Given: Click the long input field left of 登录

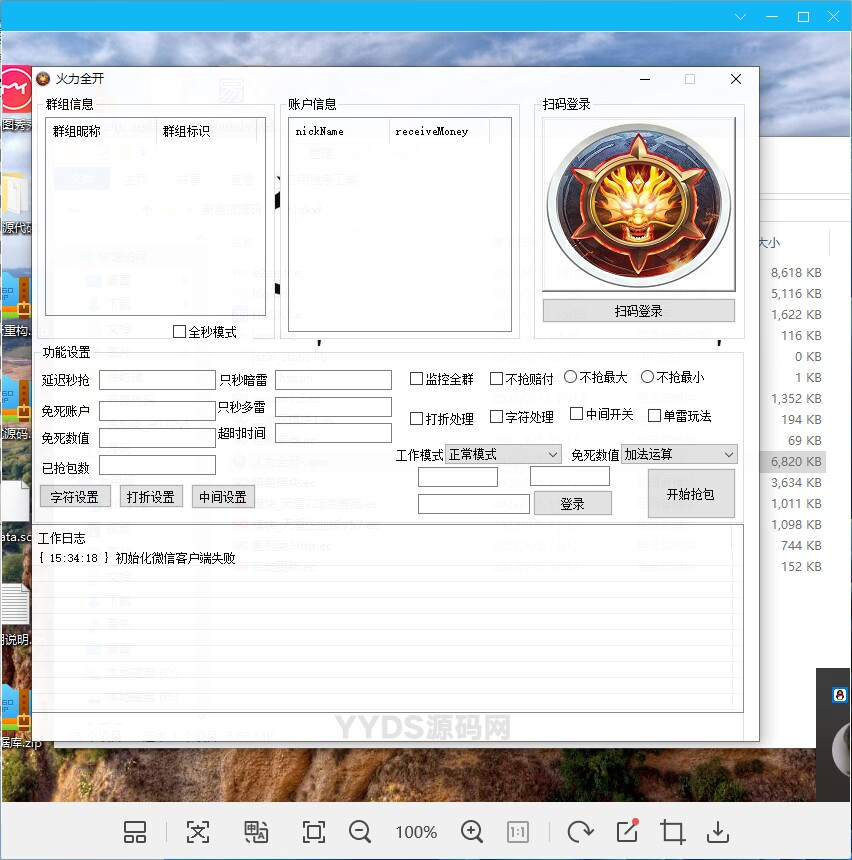Looking at the screenshot, I should [x=473, y=503].
